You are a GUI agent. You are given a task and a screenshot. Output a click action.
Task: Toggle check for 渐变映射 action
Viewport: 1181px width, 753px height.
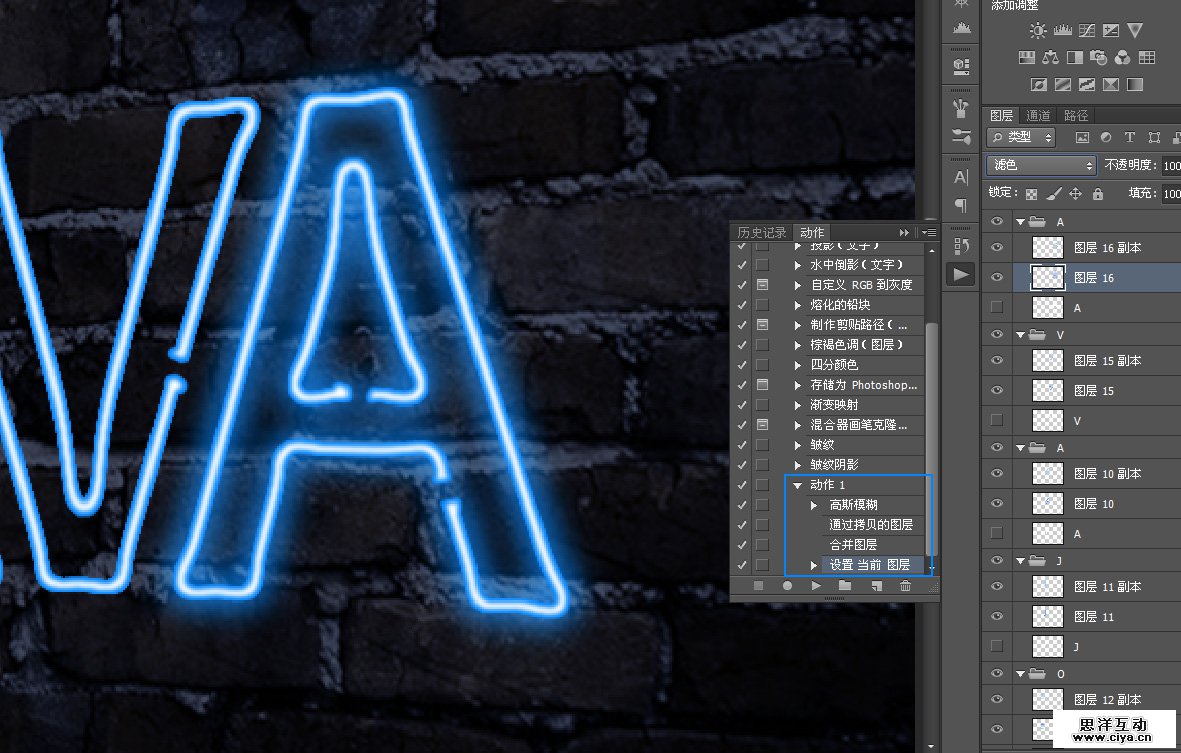(741, 405)
